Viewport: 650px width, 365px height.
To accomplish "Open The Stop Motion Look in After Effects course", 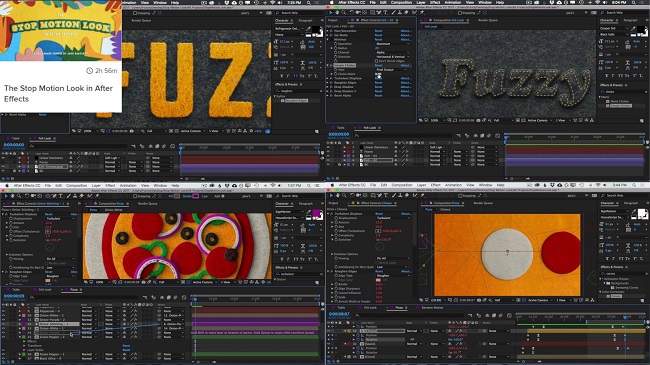I will [x=58, y=93].
